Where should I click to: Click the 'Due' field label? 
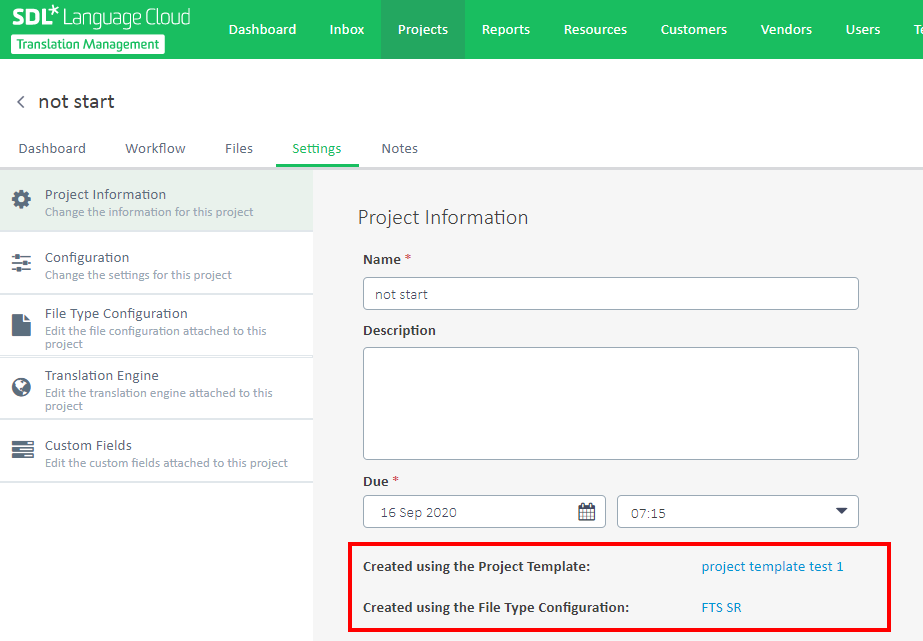coord(376,481)
